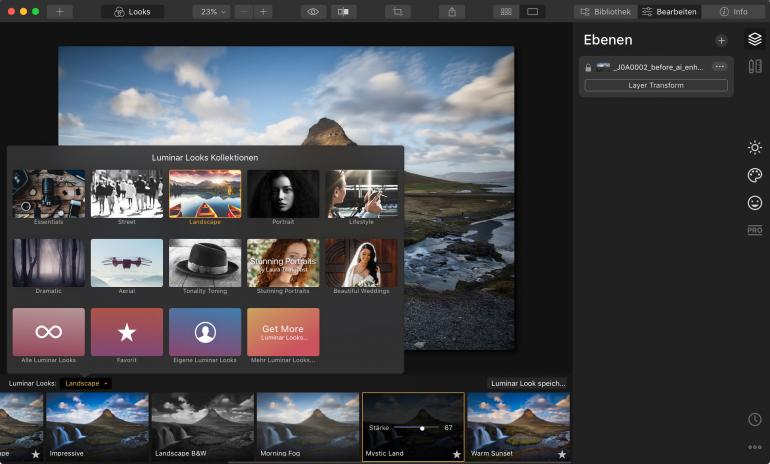770x464 pixels.
Task: Select the Layers stack icon
Action: coord(755,39)
